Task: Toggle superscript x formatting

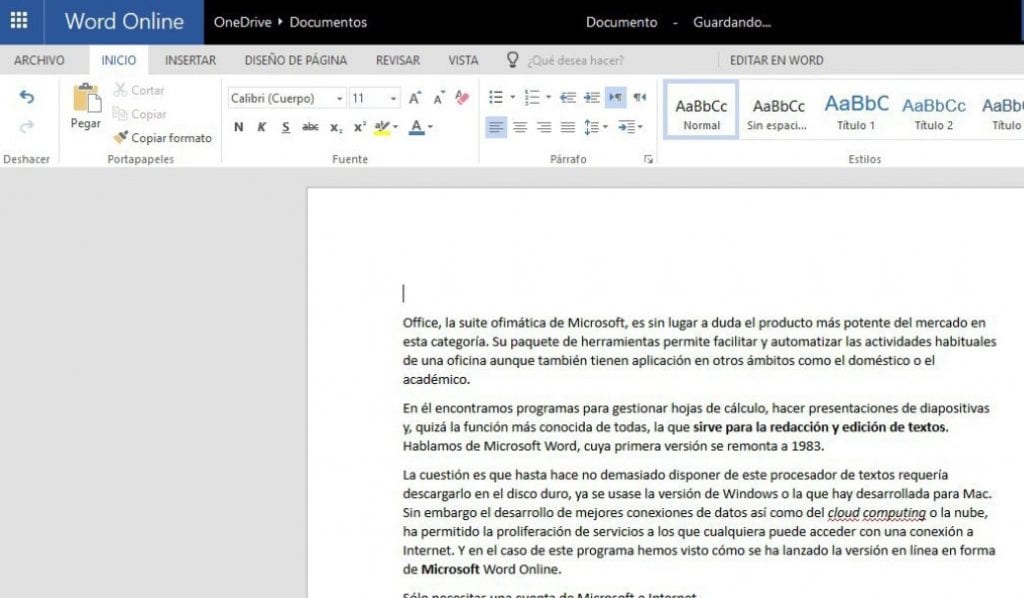Action: click(360, 127)
